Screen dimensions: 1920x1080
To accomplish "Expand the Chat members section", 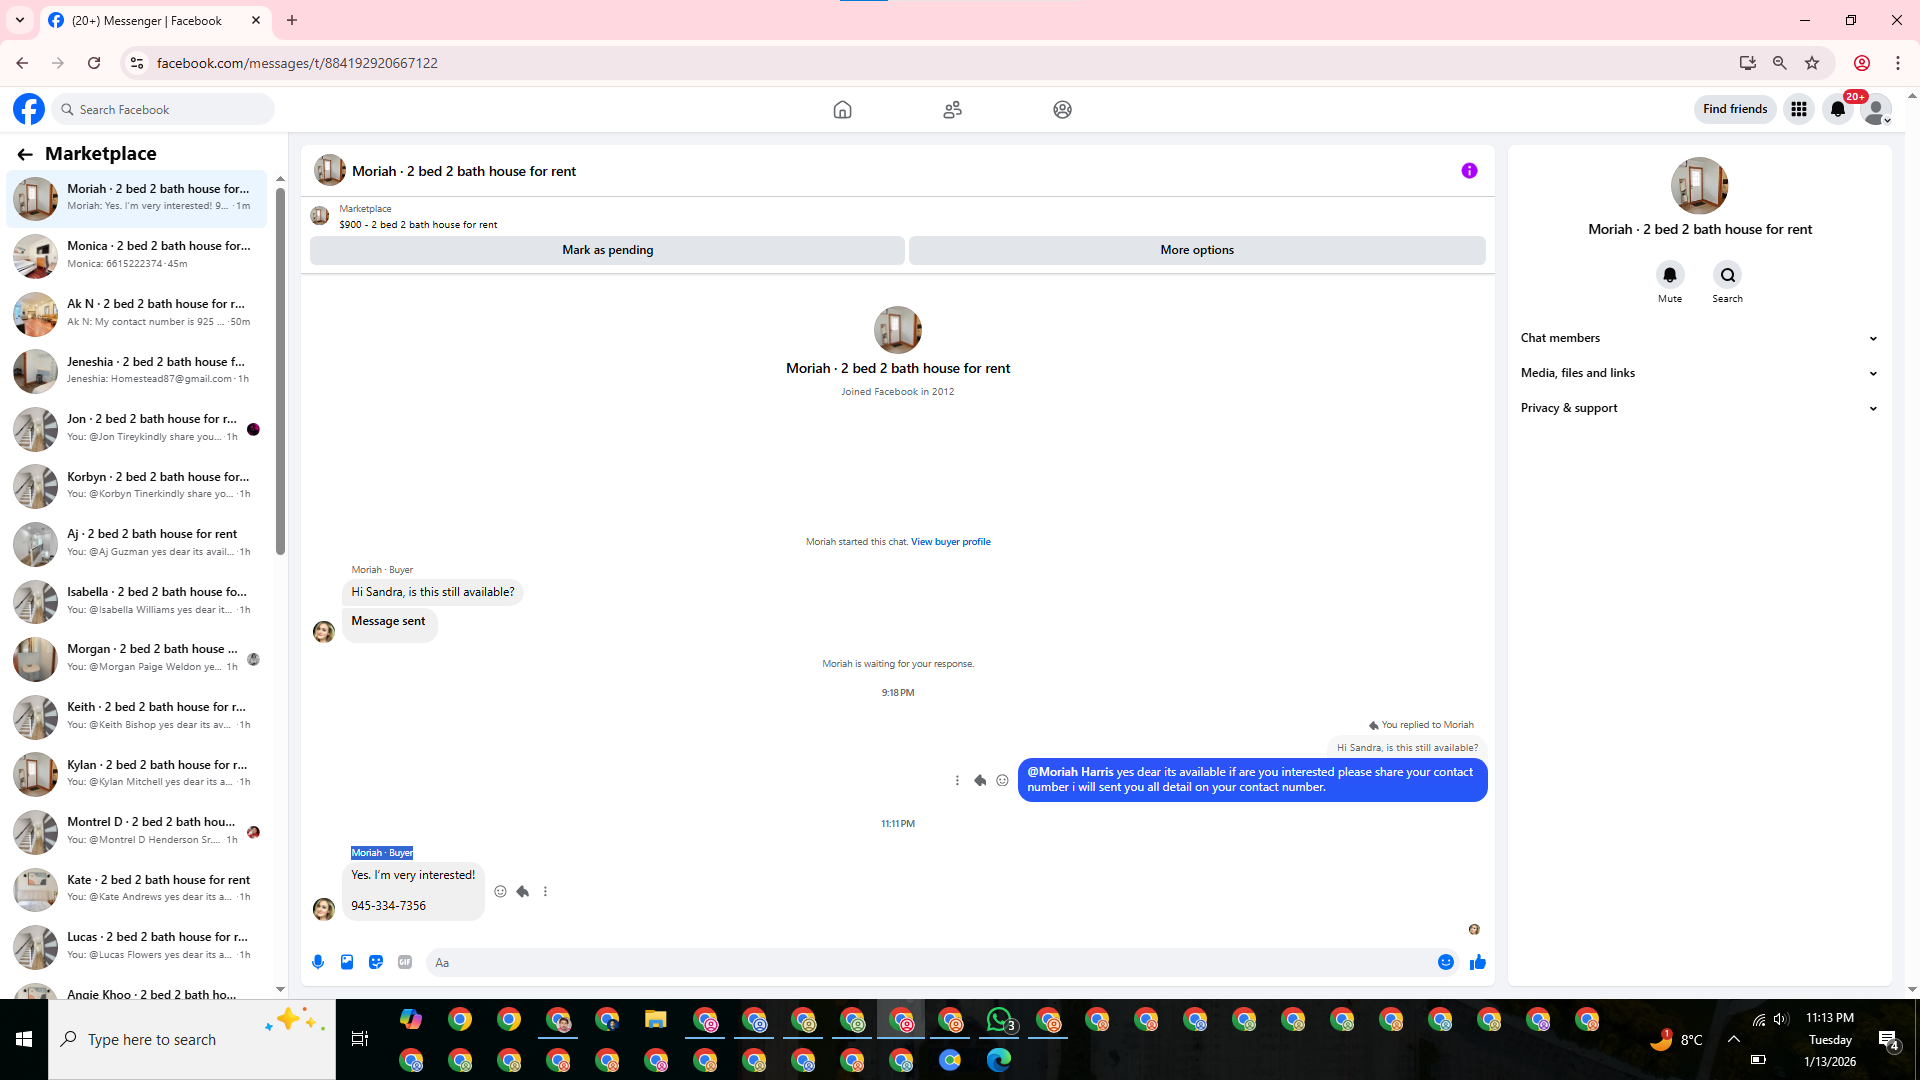I will coord(1698,338).
